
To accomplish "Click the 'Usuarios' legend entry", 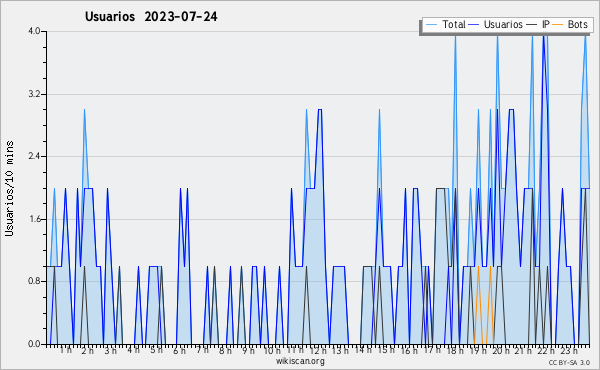I will point(503,24).
